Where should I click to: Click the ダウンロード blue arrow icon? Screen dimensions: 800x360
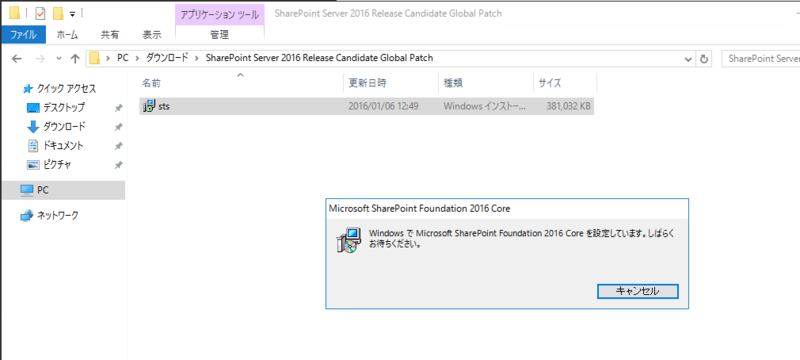[x=33, y=126]
